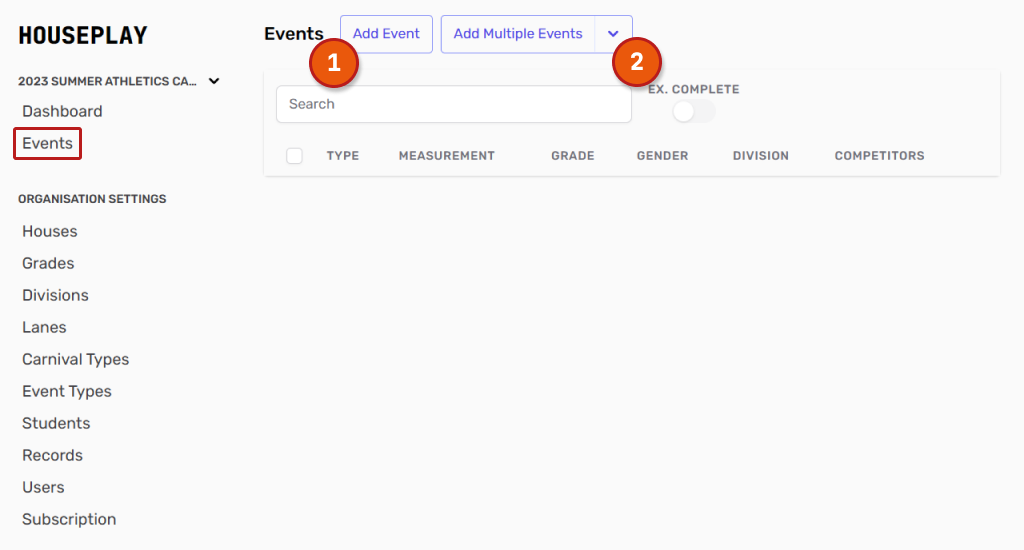Open the Add Multiple Events dropdown arrow

(613, 34)
